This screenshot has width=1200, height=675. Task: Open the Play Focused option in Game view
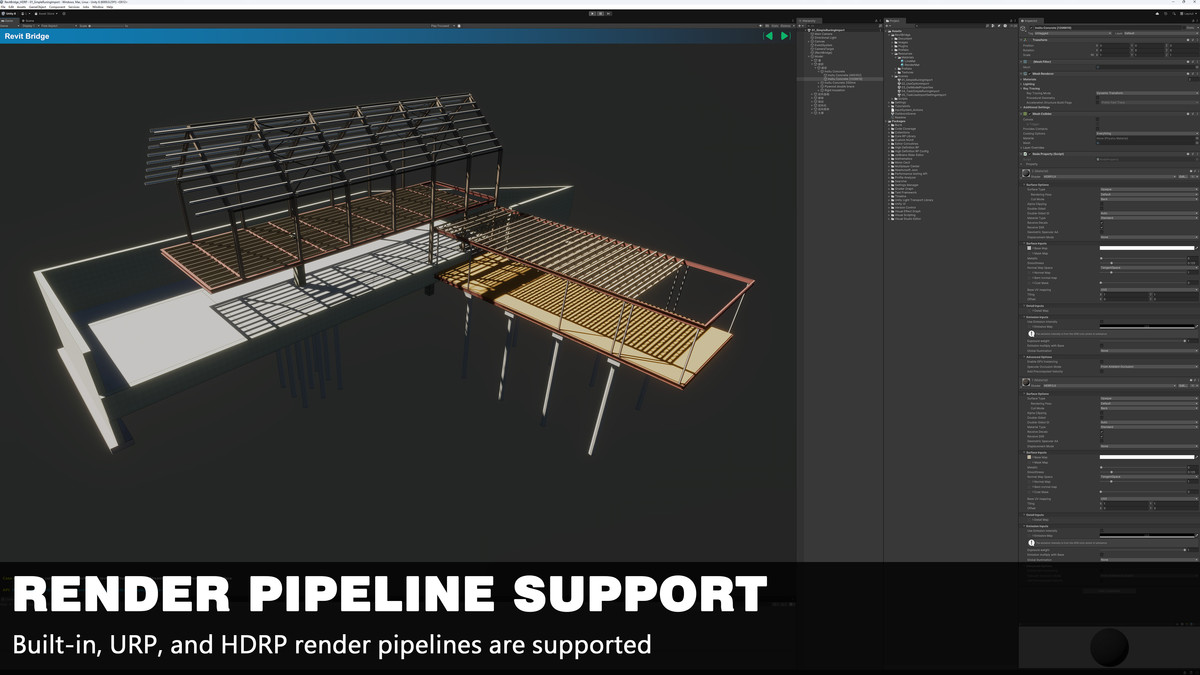coord(443,25)
